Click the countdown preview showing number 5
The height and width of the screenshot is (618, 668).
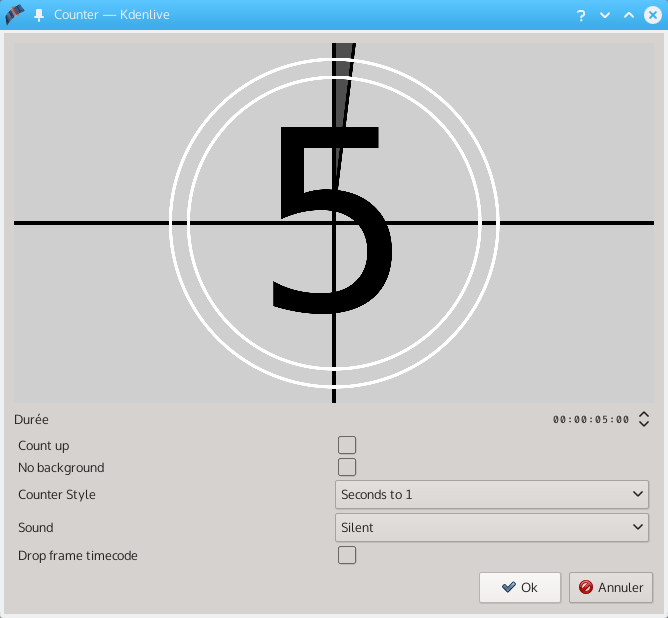point(333,222)
